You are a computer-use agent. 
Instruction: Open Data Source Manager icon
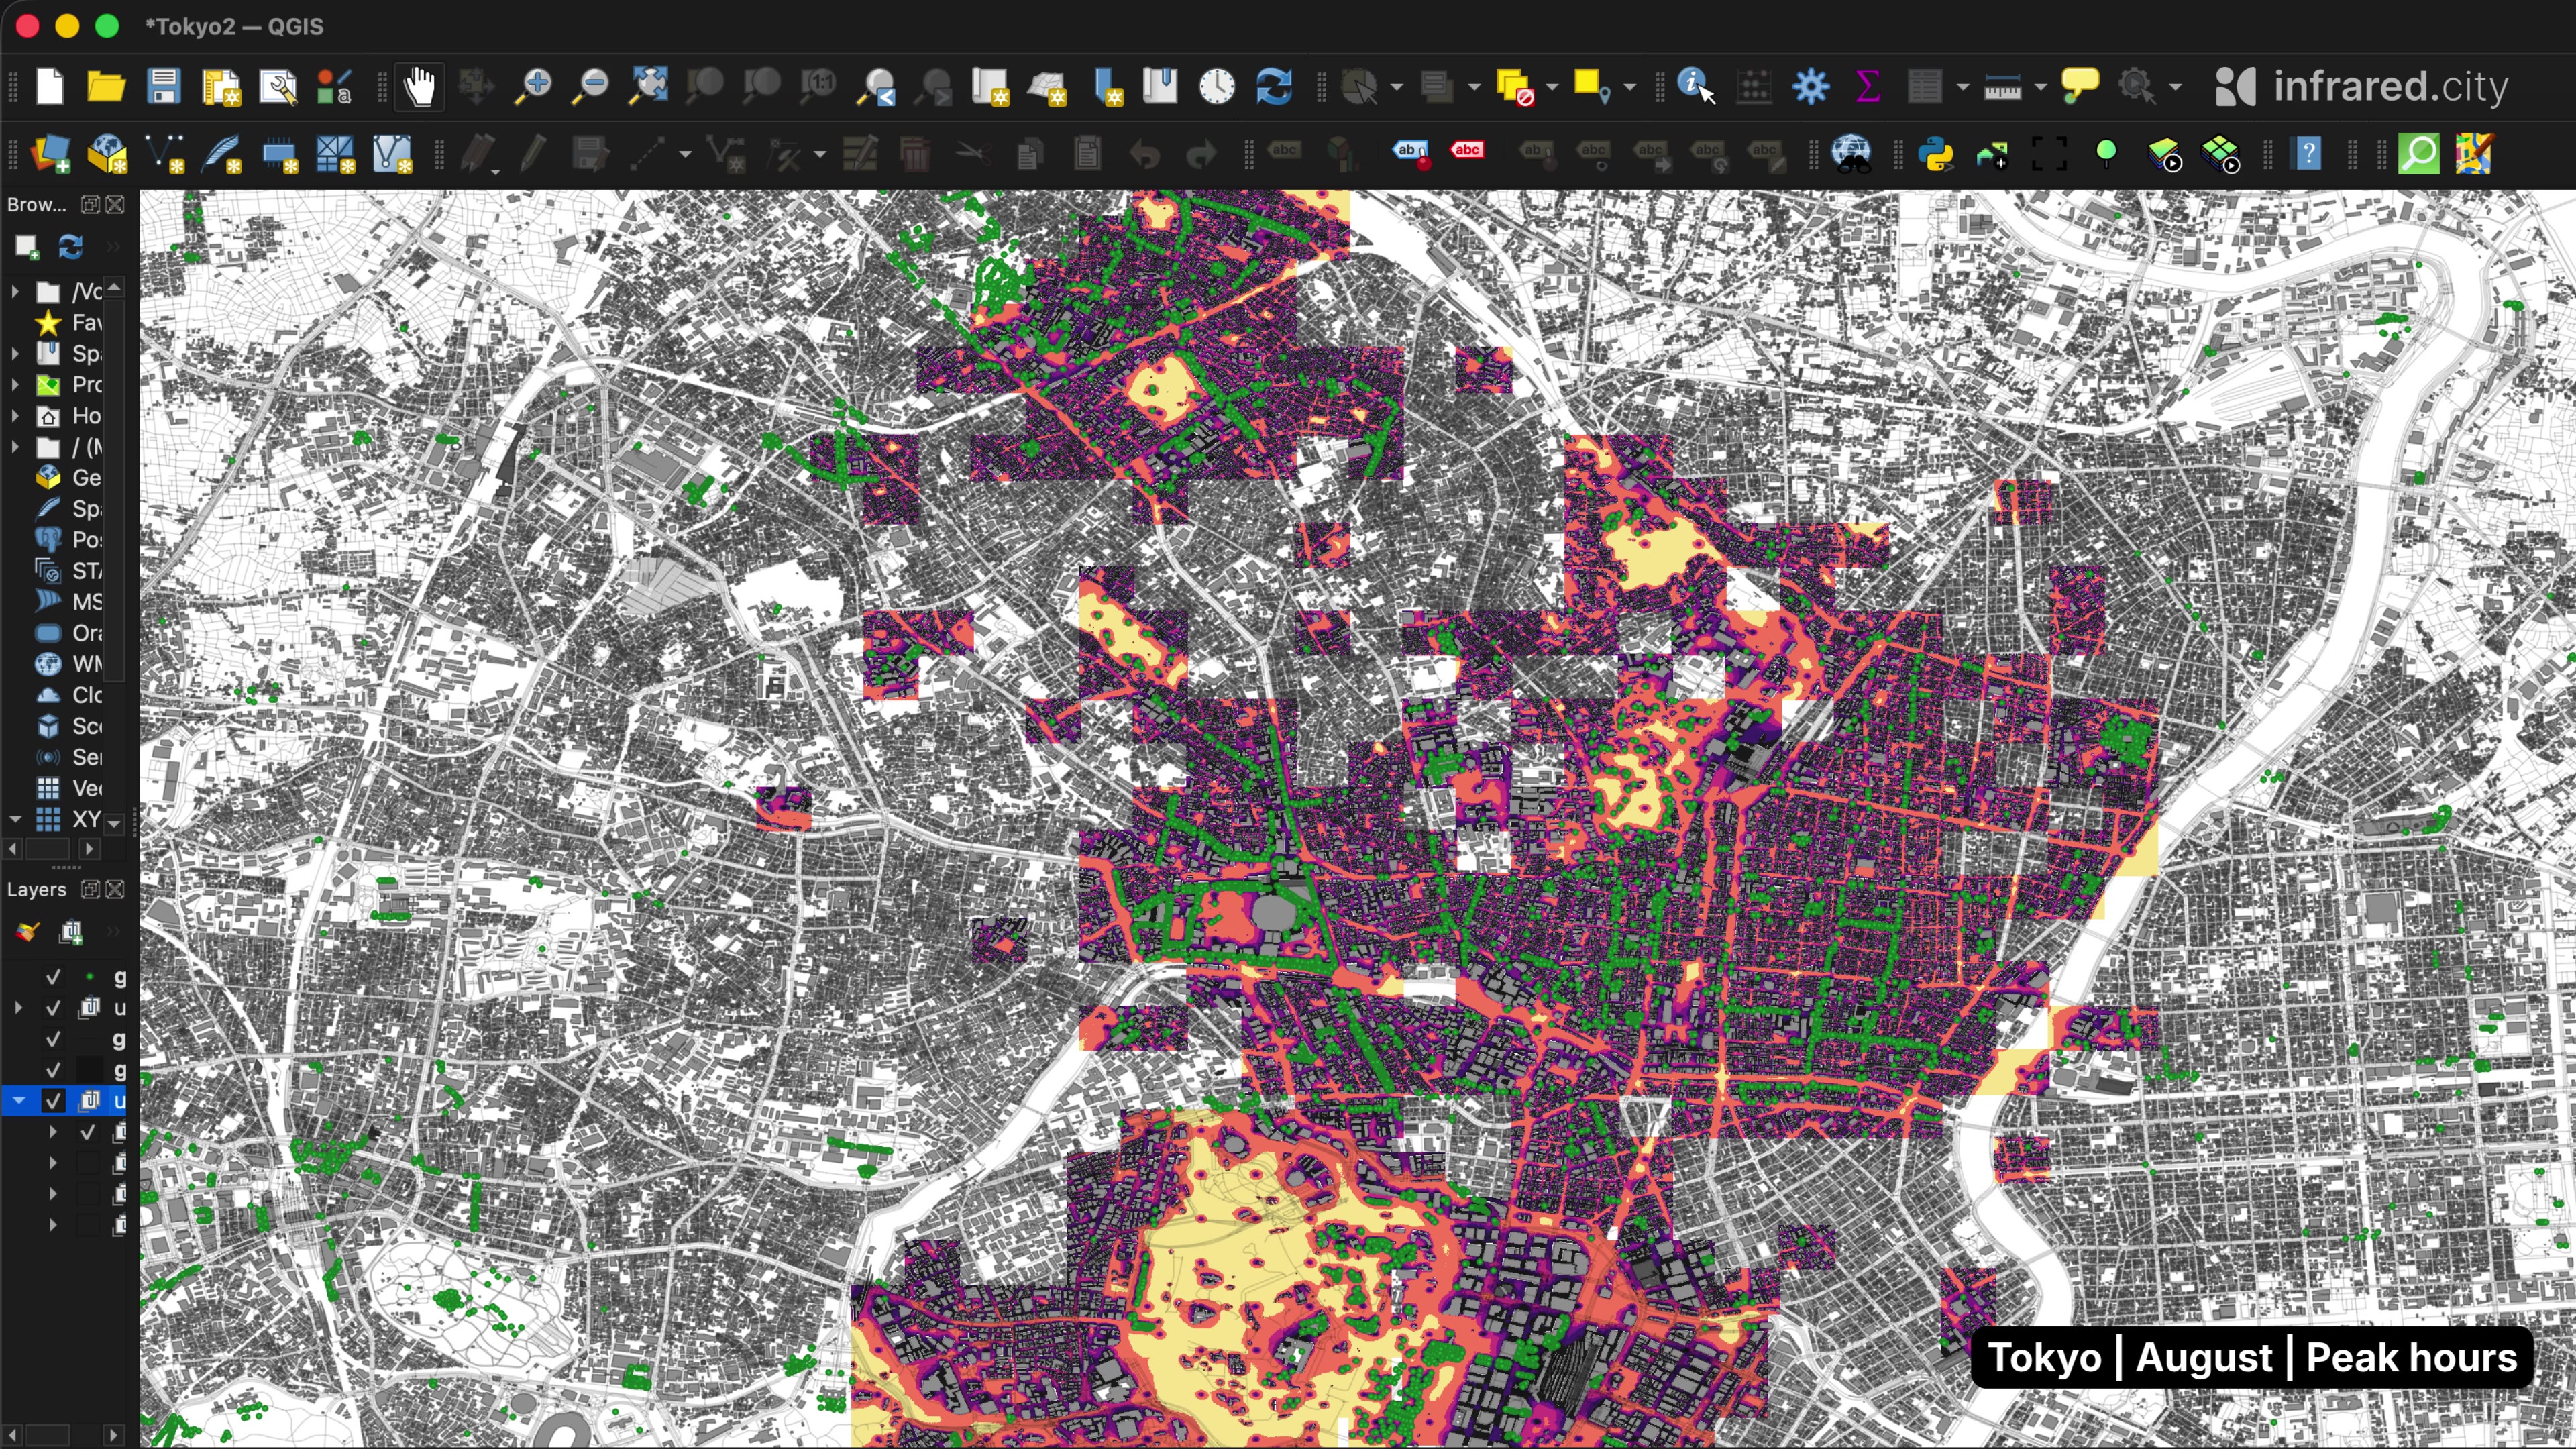click(x=50, y=154)
